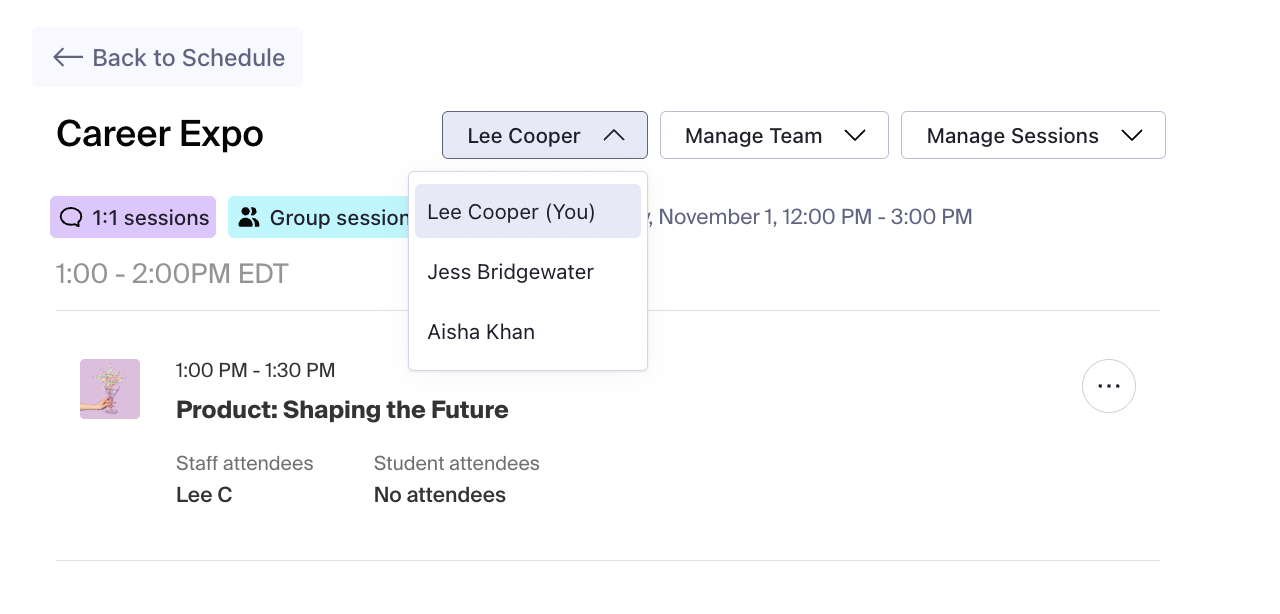Click the Manage Sessions chevron-down arrow
This screenshot has height=614, width=1280.
(1131, 135)
